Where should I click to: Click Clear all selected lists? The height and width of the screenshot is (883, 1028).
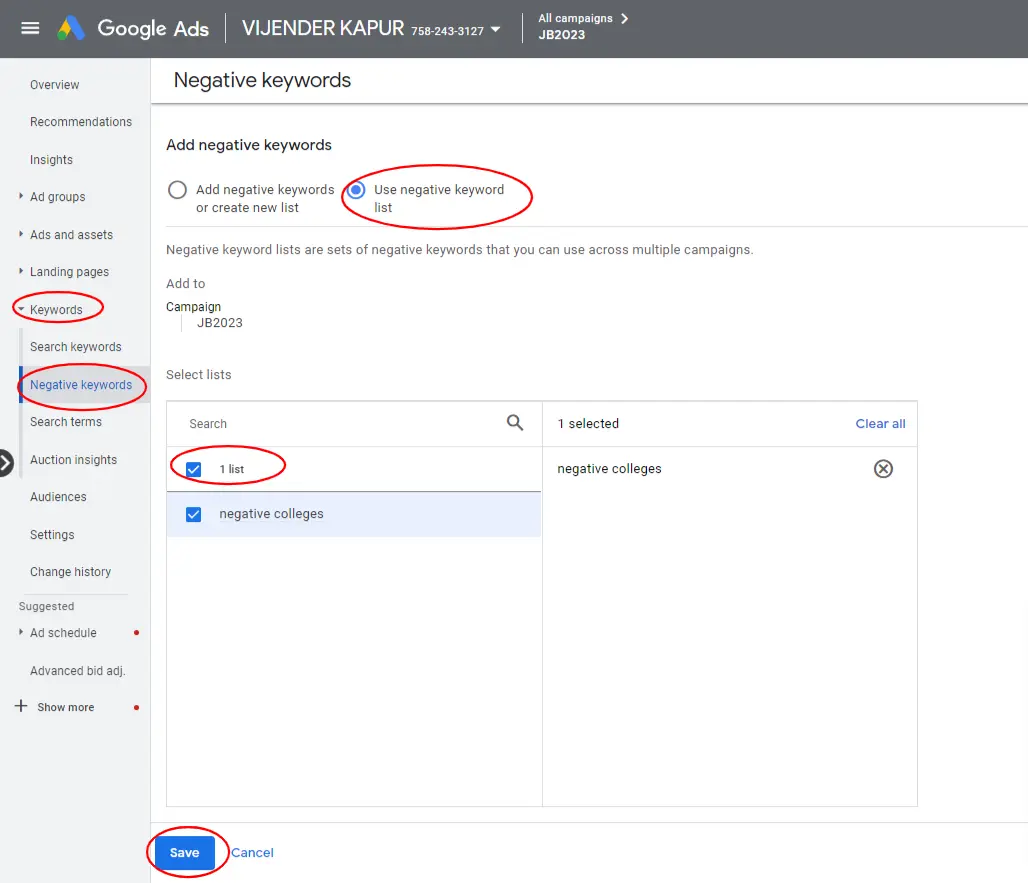click(x=880, y=423)
